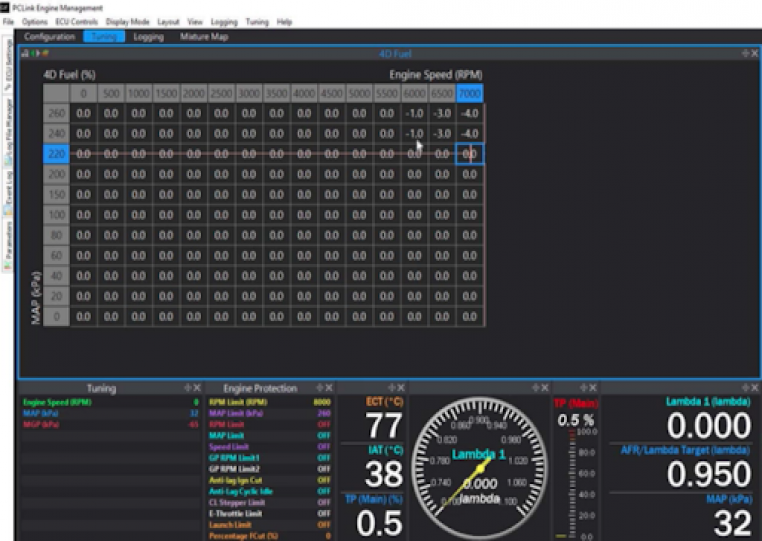Pin the Tuning runtime values panel
This screenshot has width=762, height=541.
pos(188,387)
